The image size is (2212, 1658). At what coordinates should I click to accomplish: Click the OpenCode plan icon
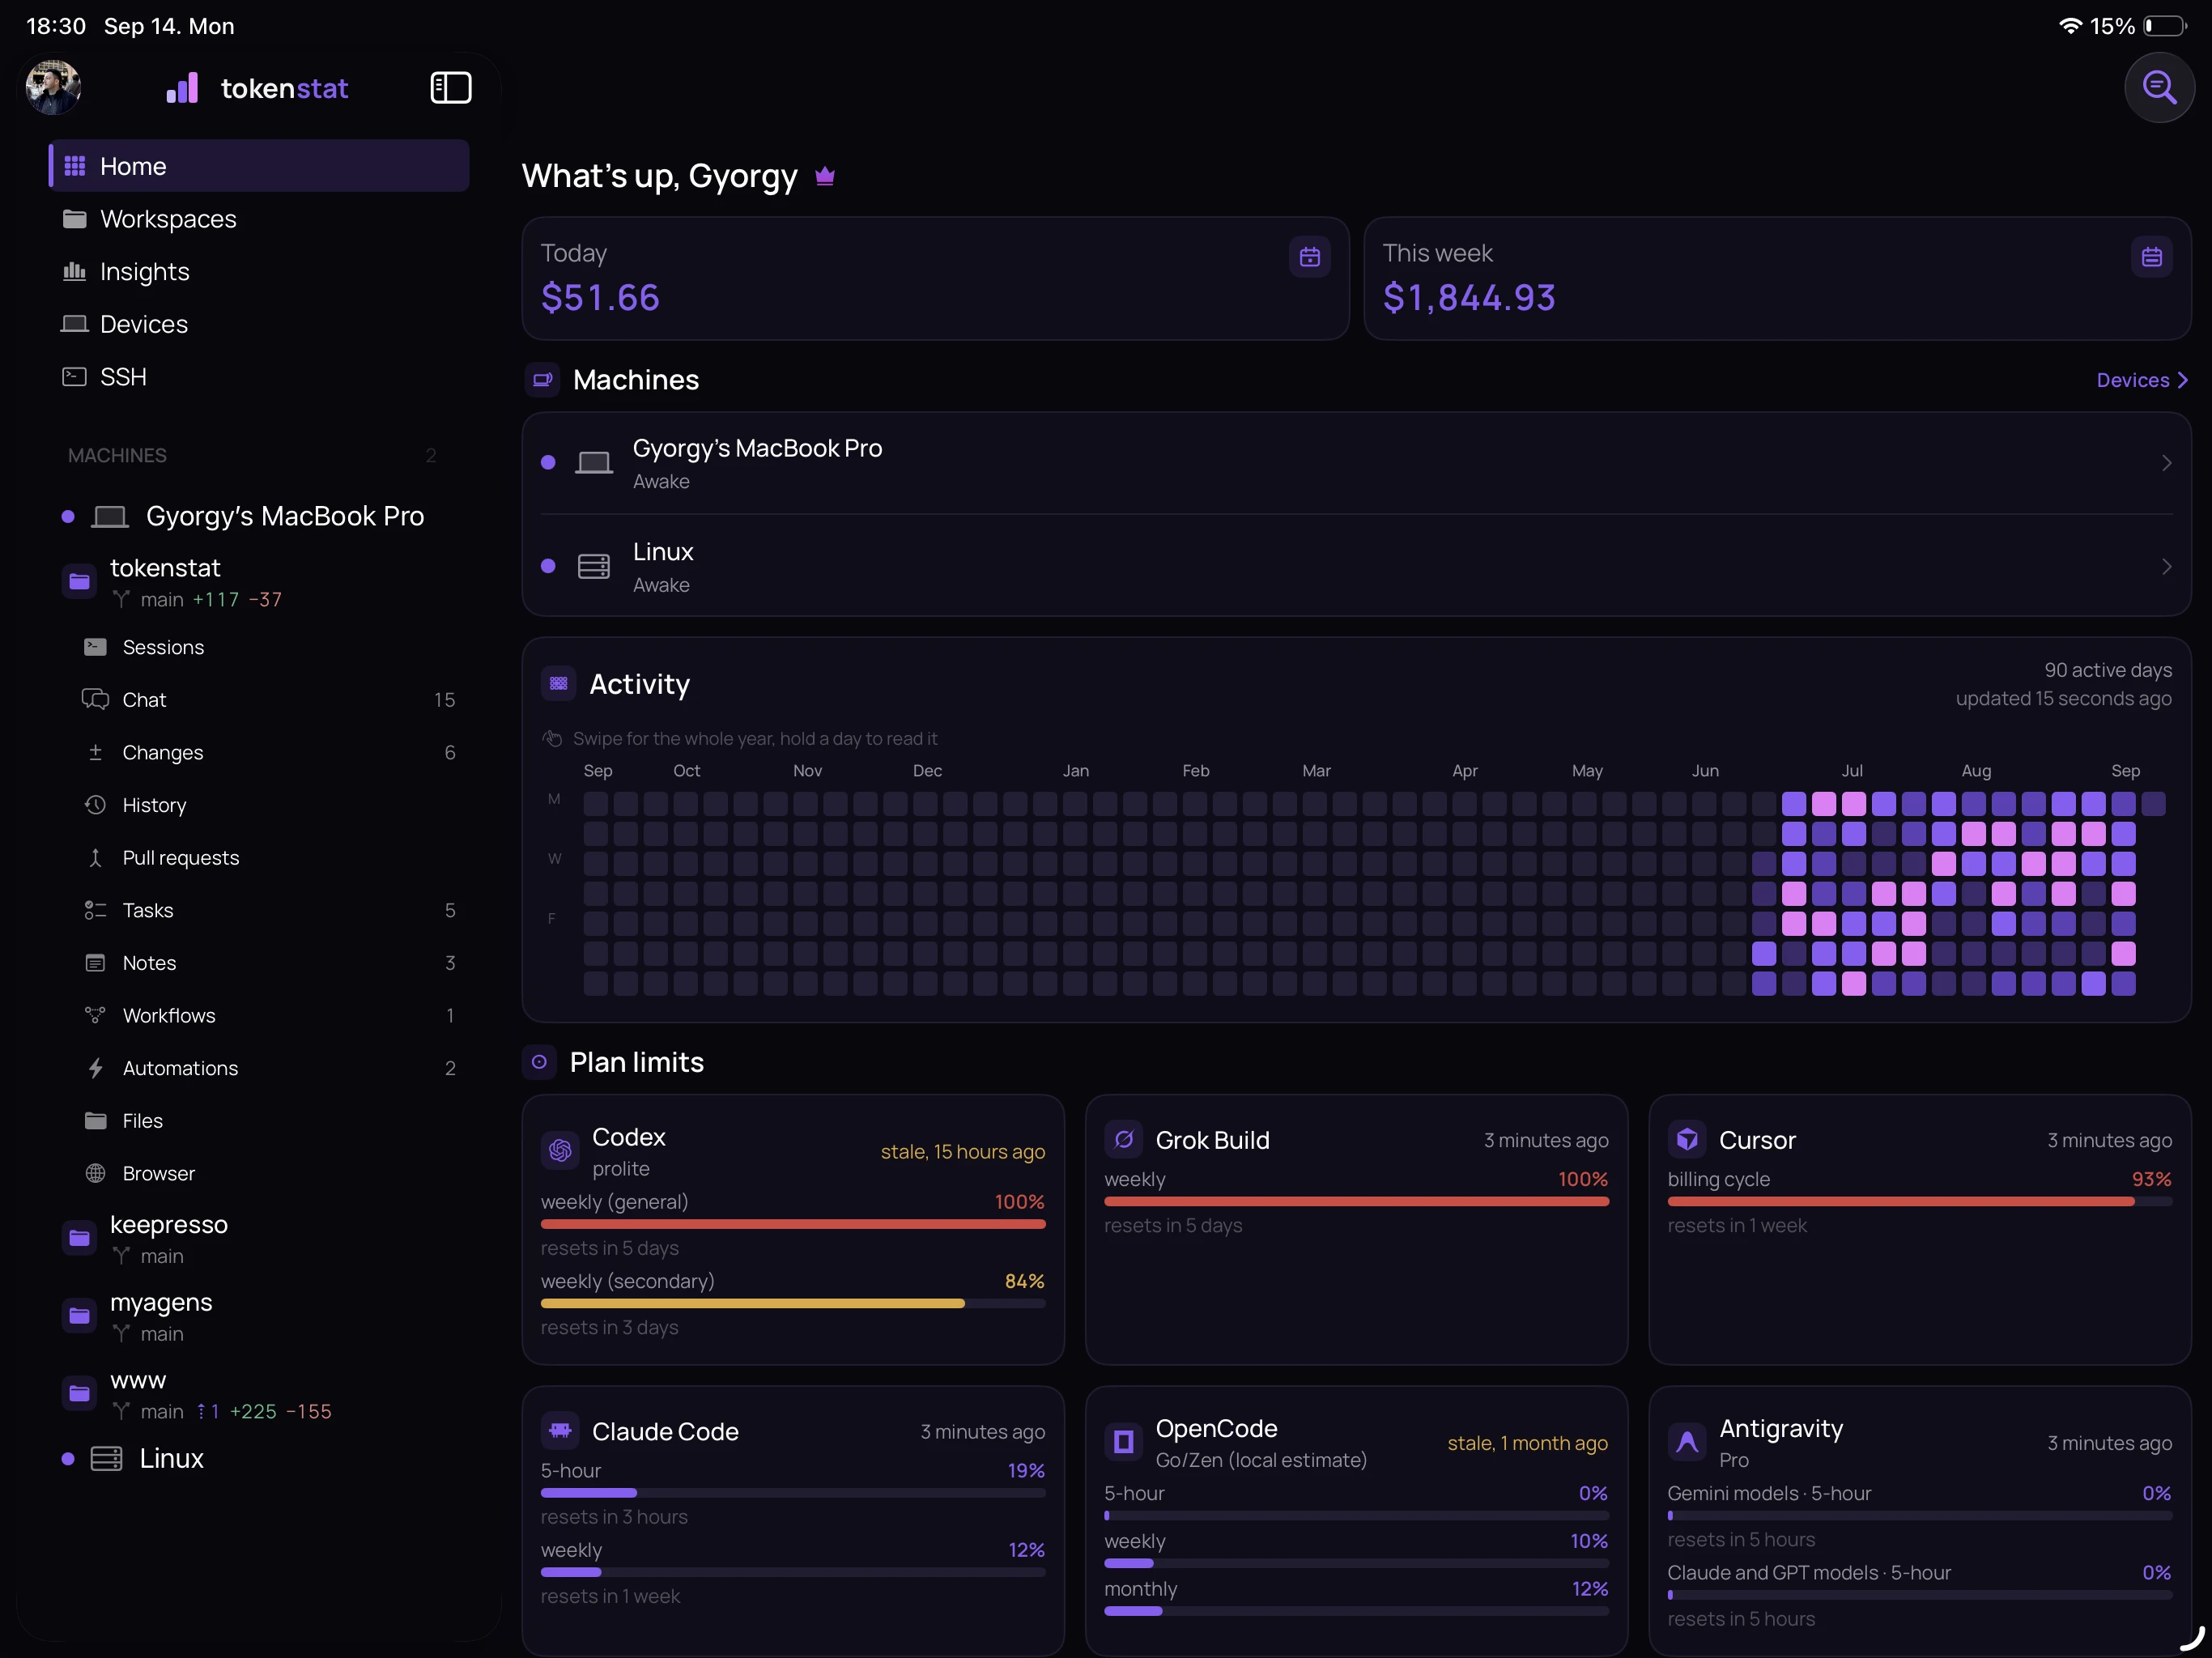(1123, 1442)
